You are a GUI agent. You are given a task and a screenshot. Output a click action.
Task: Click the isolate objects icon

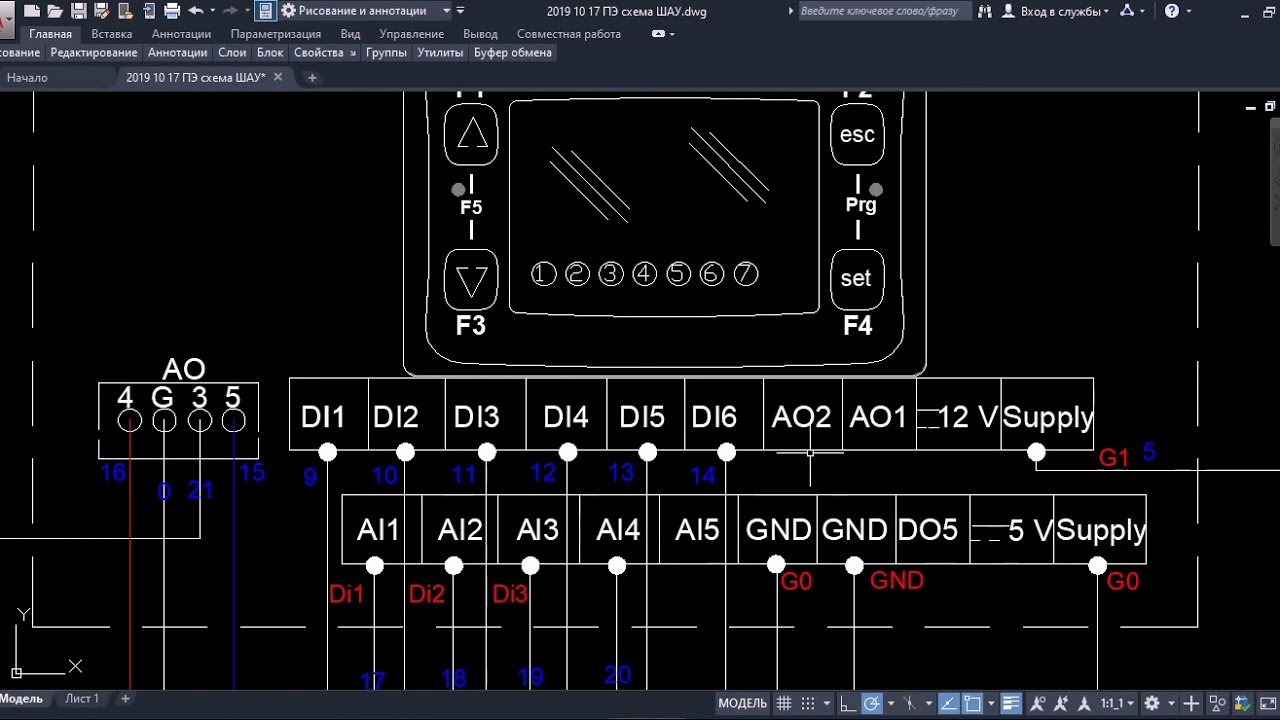coord(1216,703)
